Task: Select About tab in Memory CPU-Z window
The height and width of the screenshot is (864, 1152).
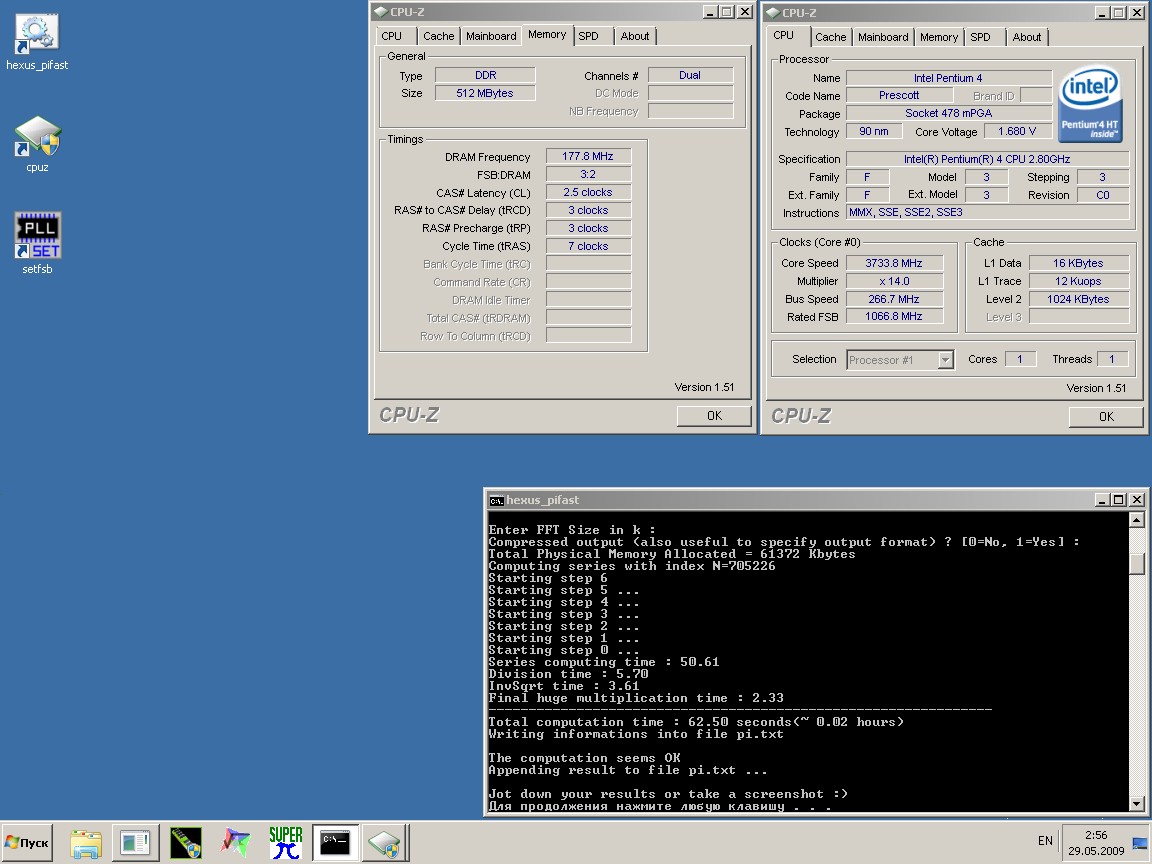Action: pos(635,36)
